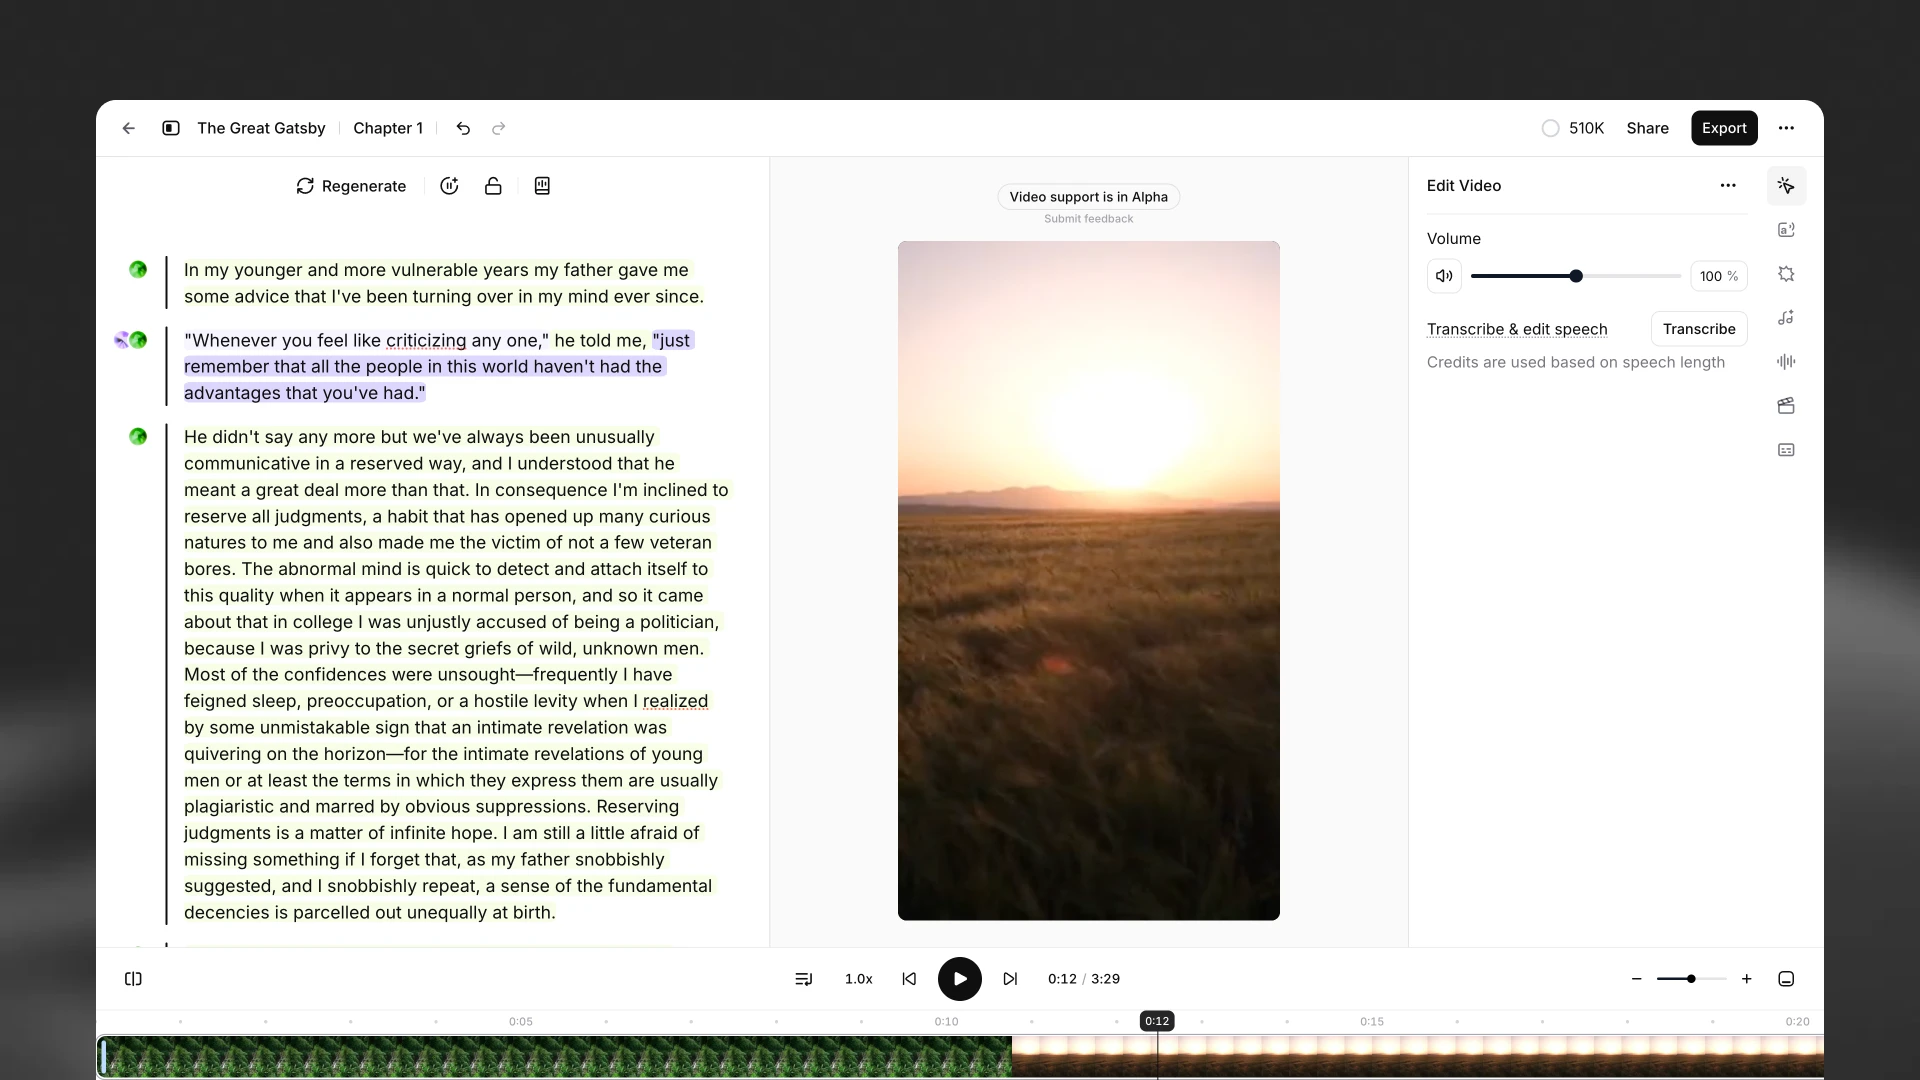The width and height of the screenshot is (1920, 1080).
Task: Click the Submit feedback link
Action: (x=1089, y=218)
